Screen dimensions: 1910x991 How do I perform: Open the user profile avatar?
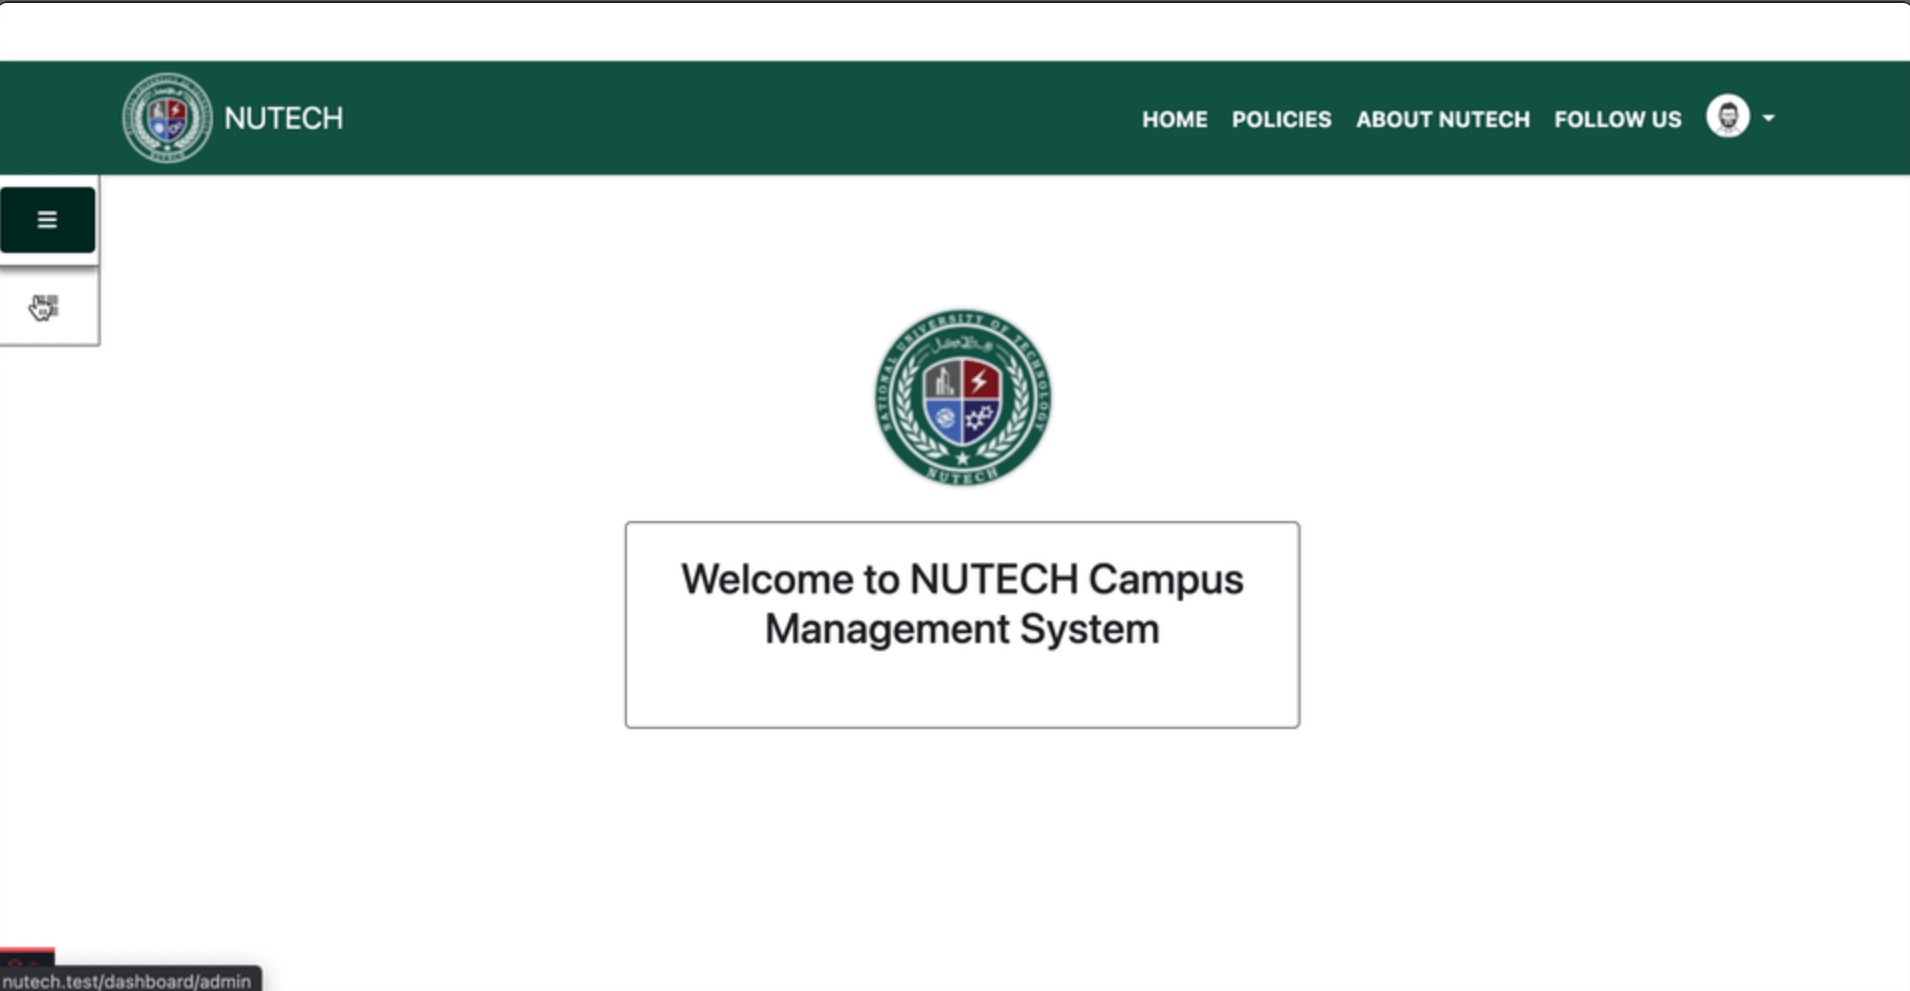(1727, 117)
